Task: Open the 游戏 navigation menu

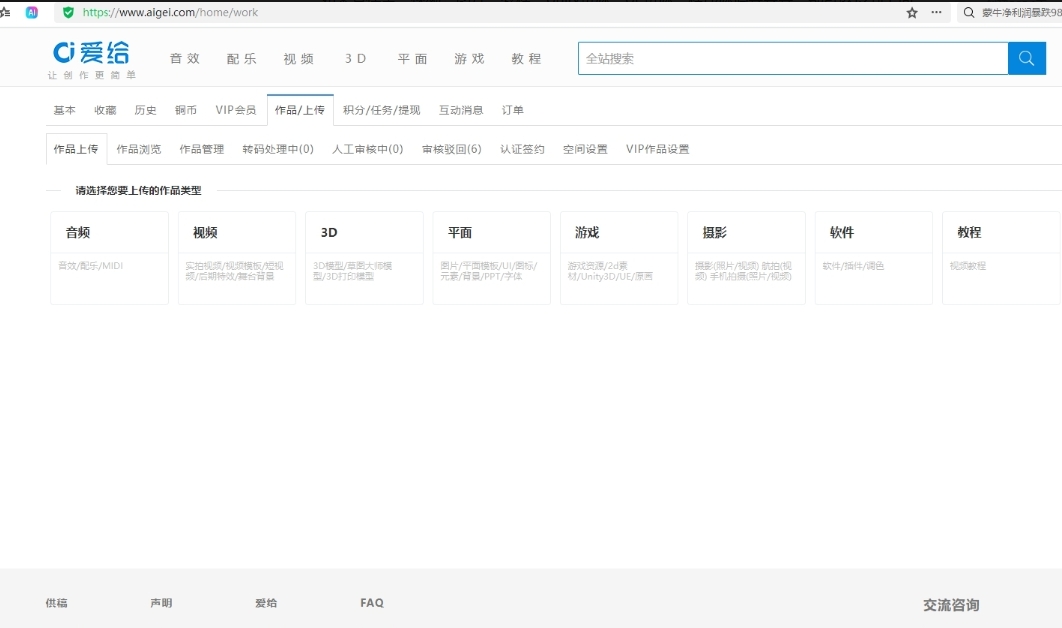Action: pyautogui.click(x=469, y=59)
